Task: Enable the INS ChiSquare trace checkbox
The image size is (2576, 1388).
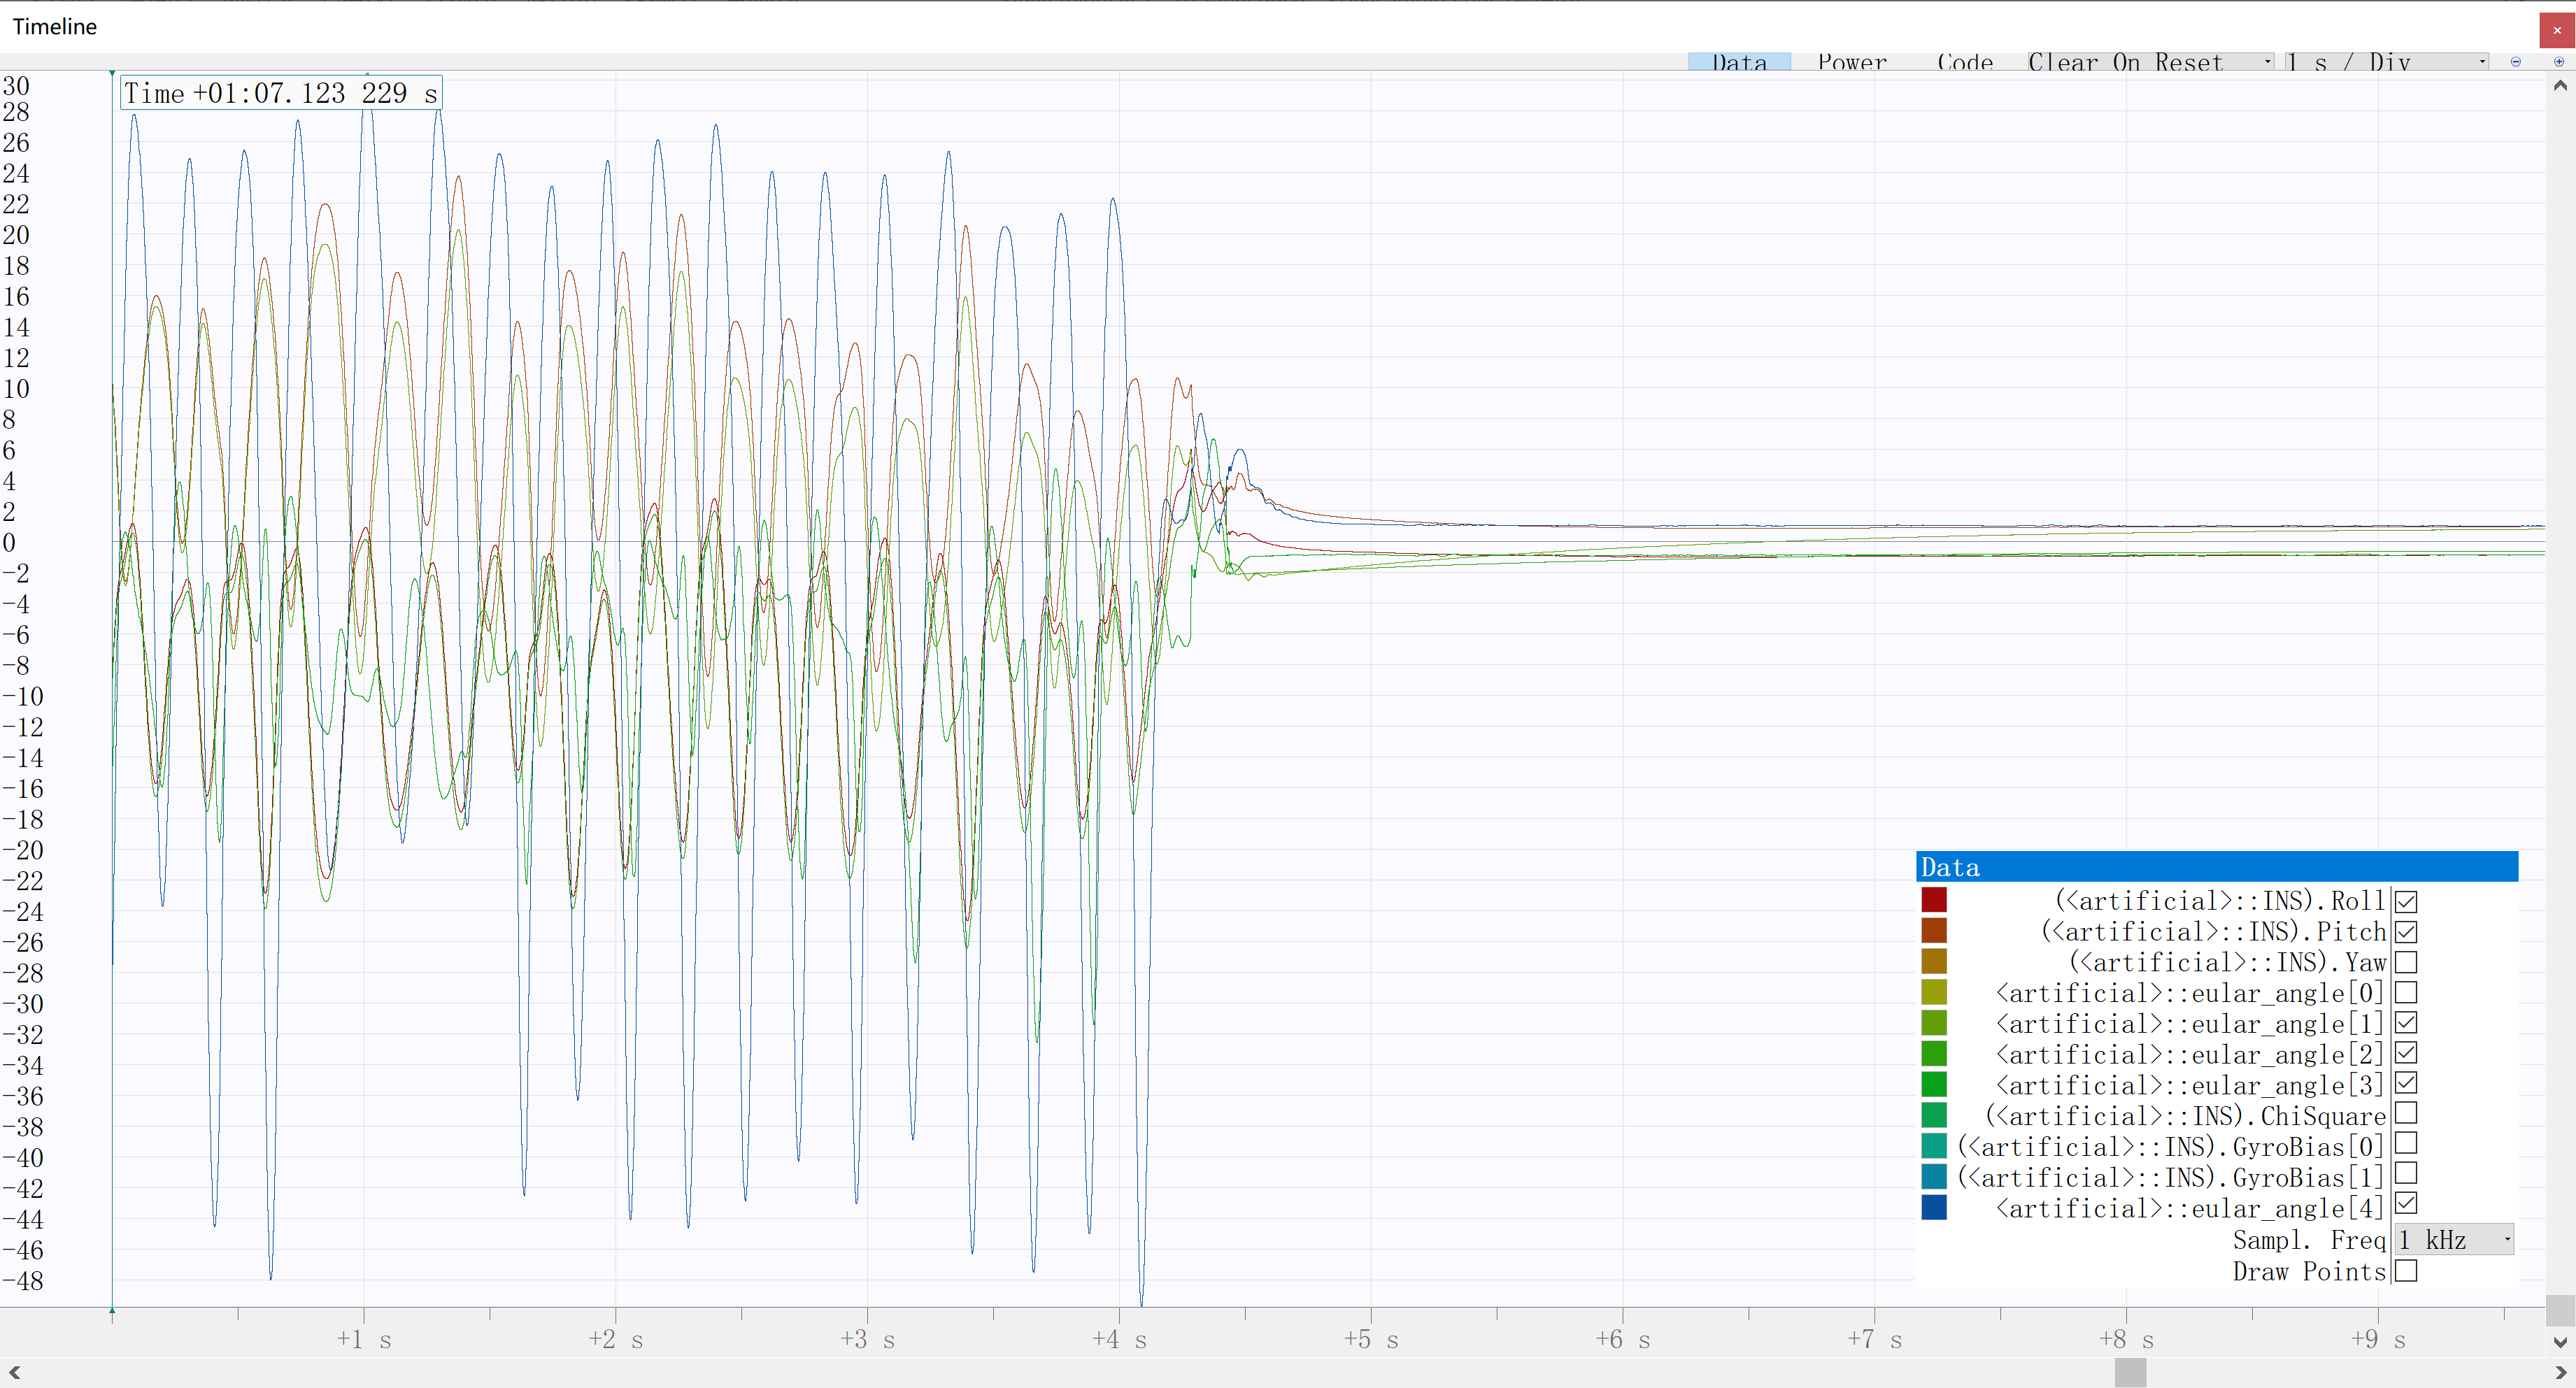Action: [2406, 1113]
